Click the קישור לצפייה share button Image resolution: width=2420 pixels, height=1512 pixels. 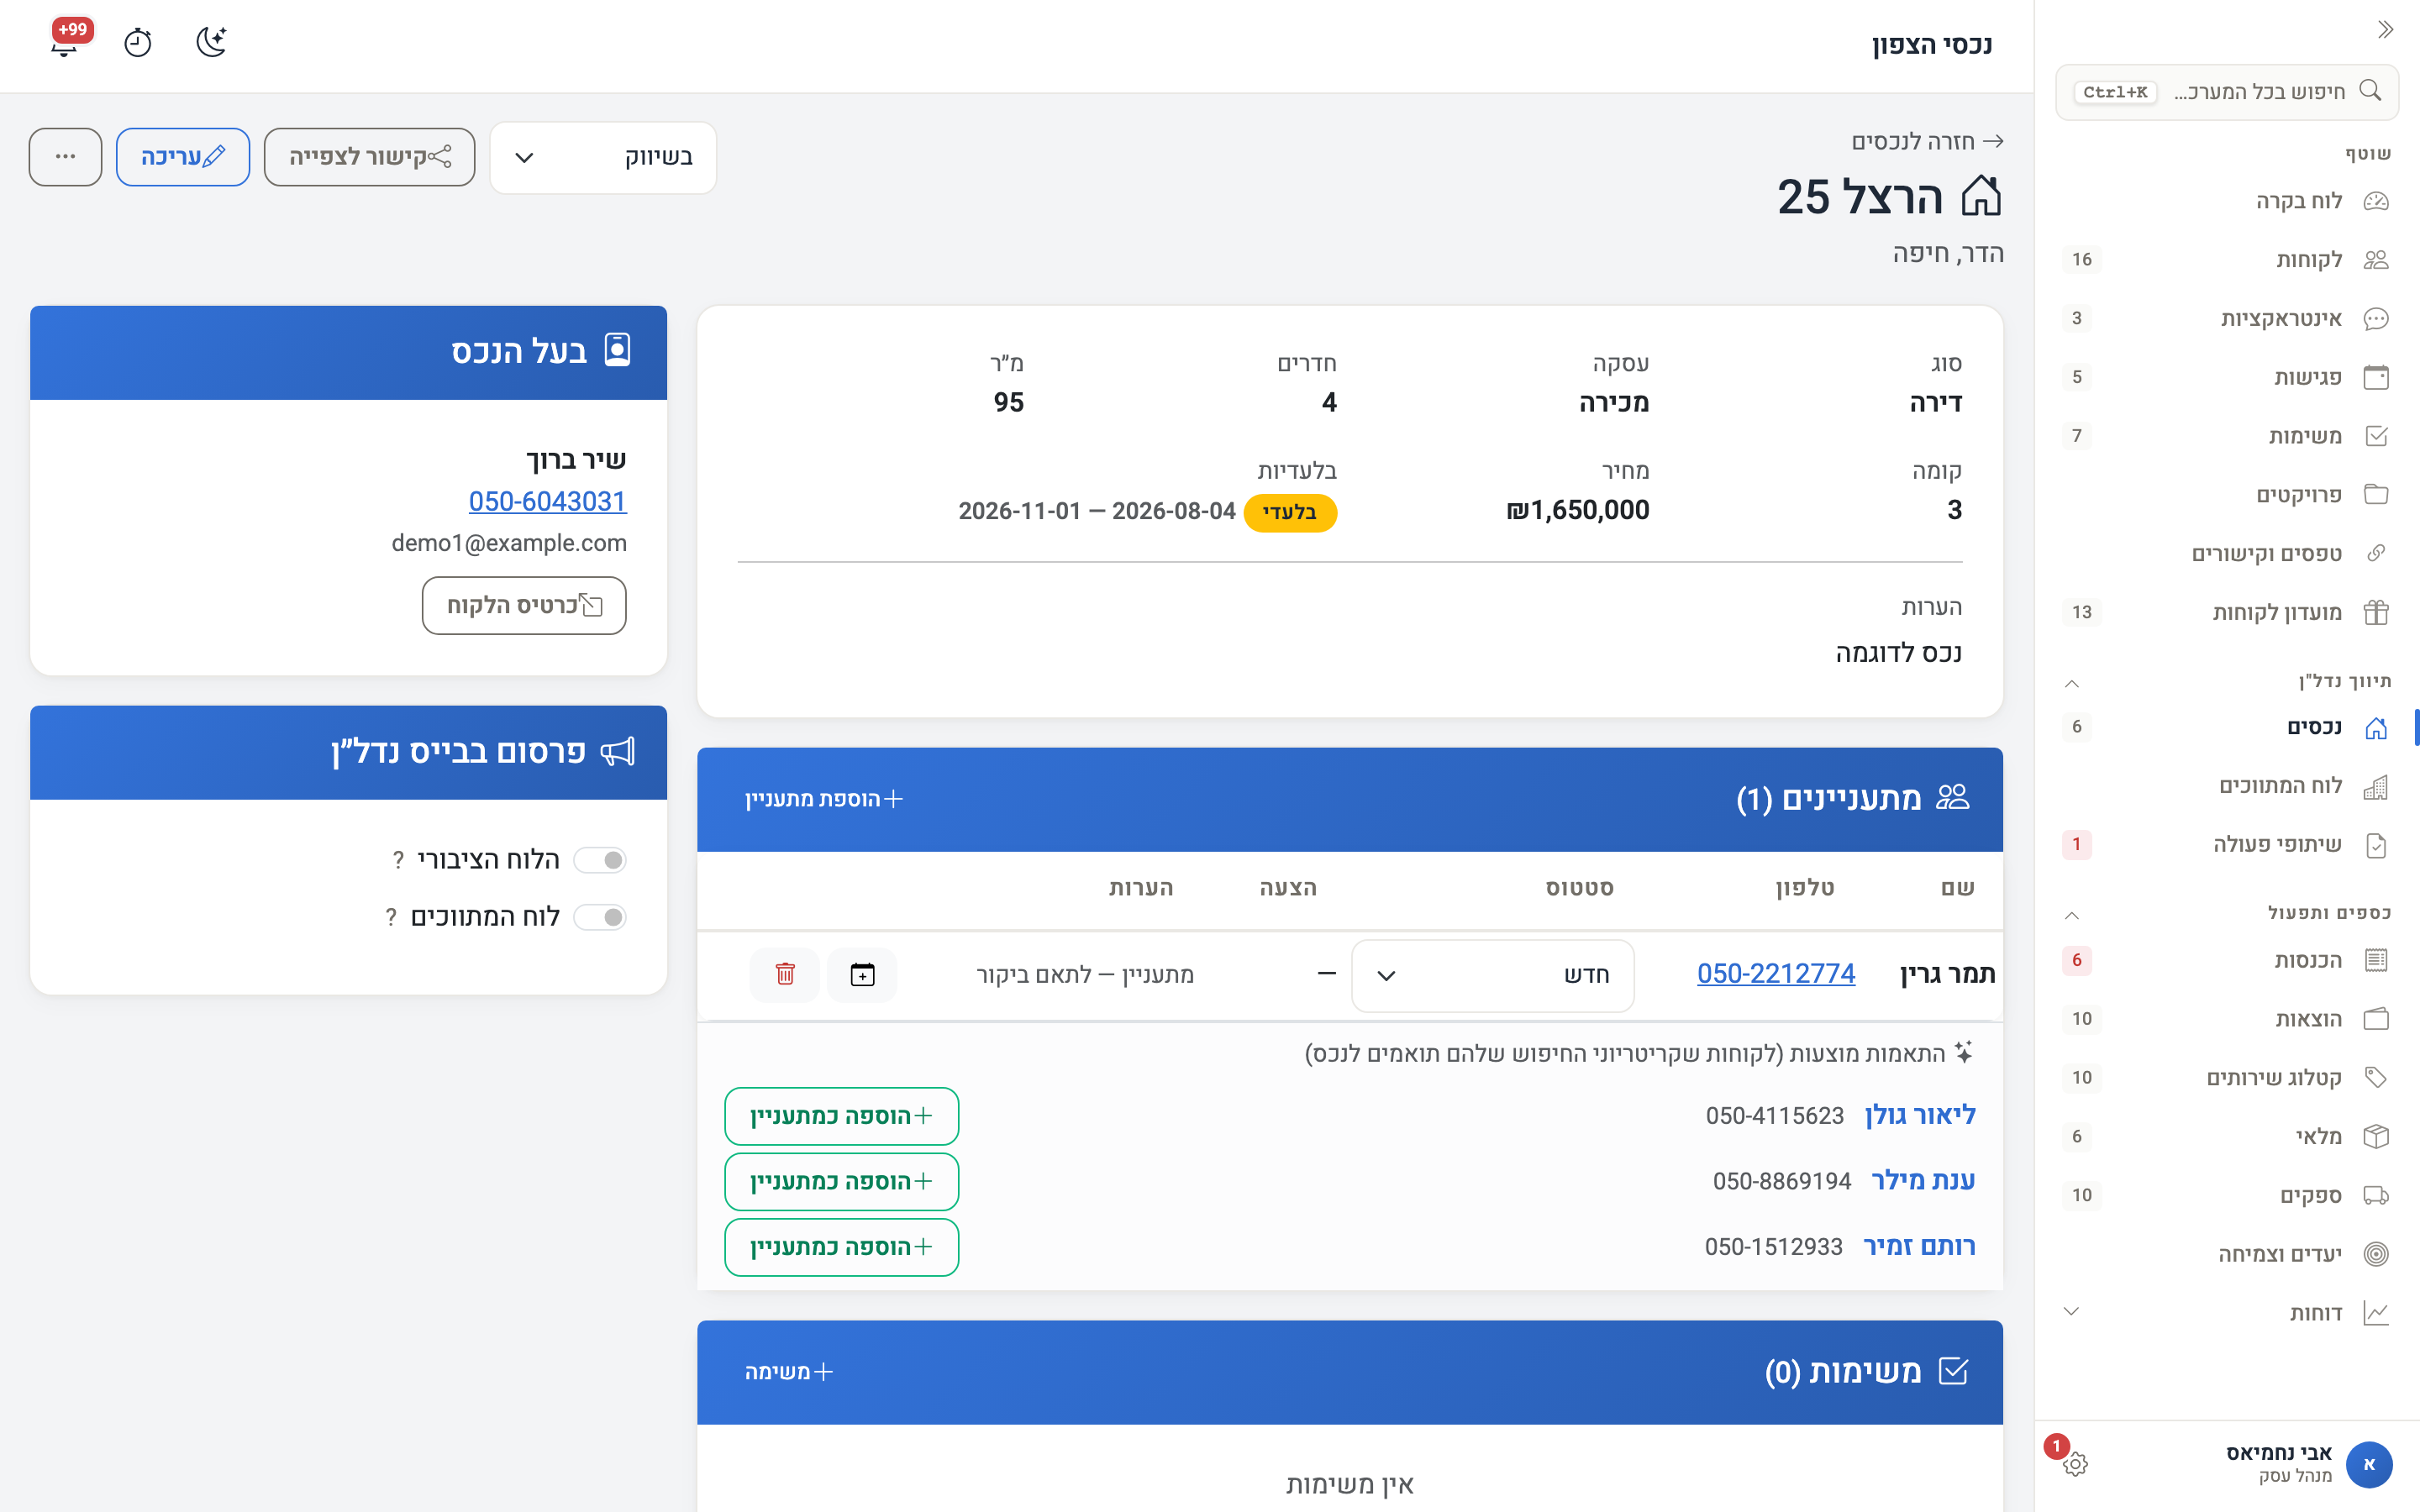click(x=369, y=157)
